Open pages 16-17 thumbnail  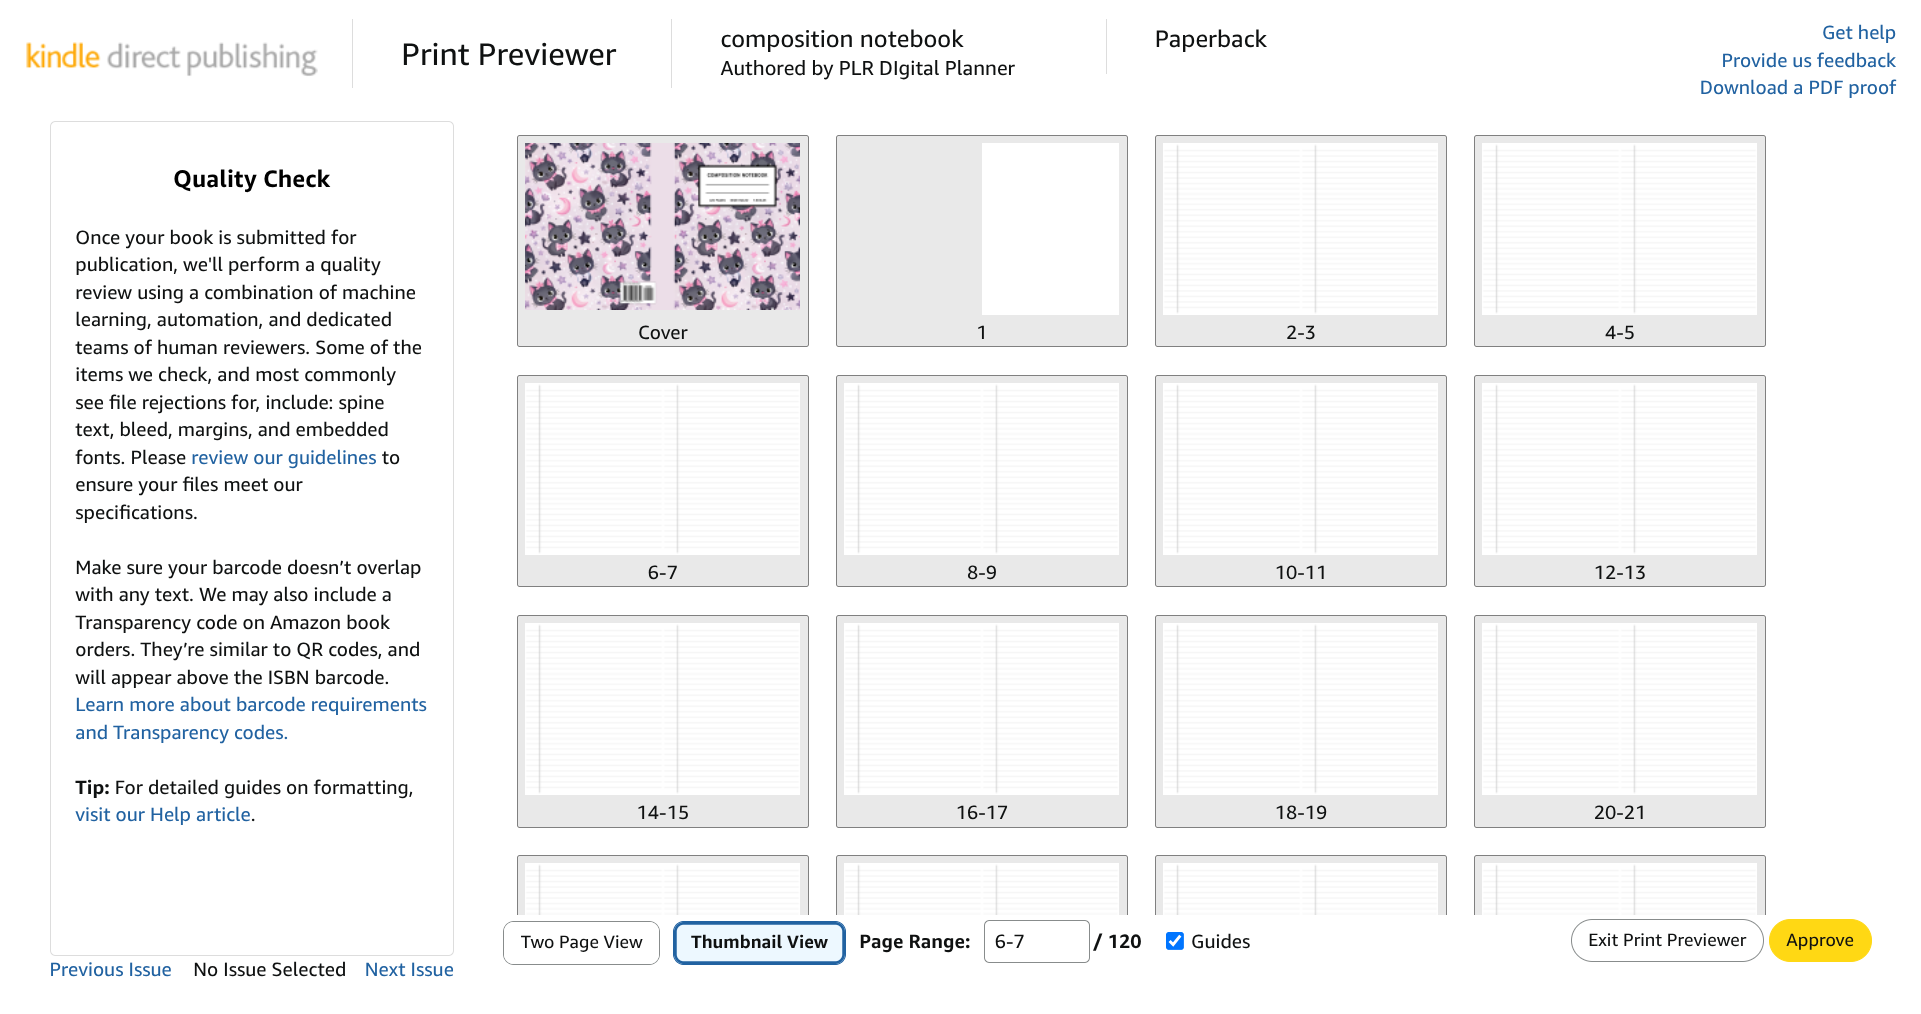pyautogui.click(x=981, y=721)
